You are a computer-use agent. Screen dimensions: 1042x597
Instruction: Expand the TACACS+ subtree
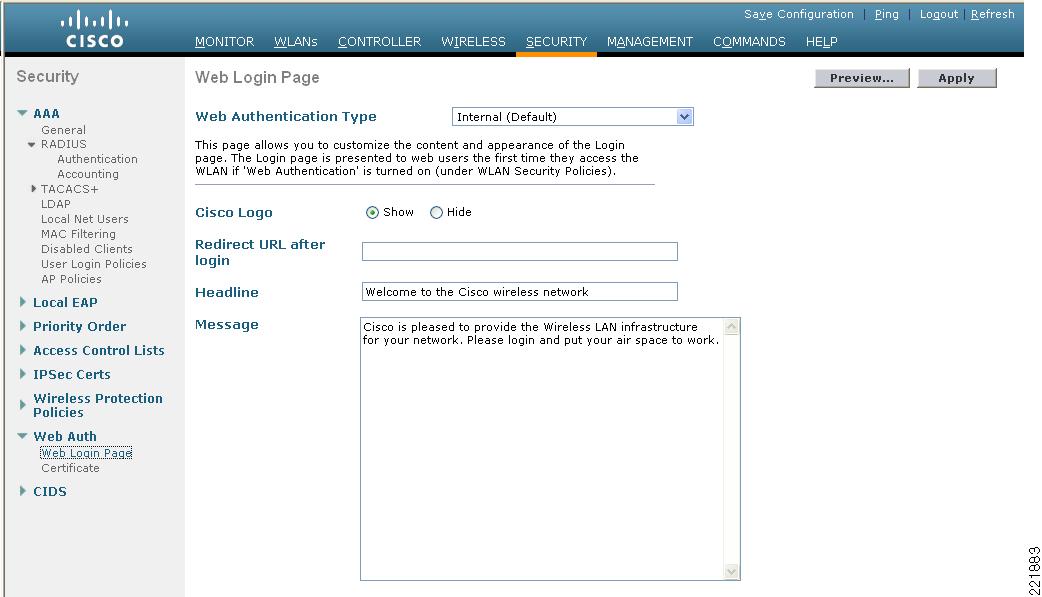coord(34,189)
